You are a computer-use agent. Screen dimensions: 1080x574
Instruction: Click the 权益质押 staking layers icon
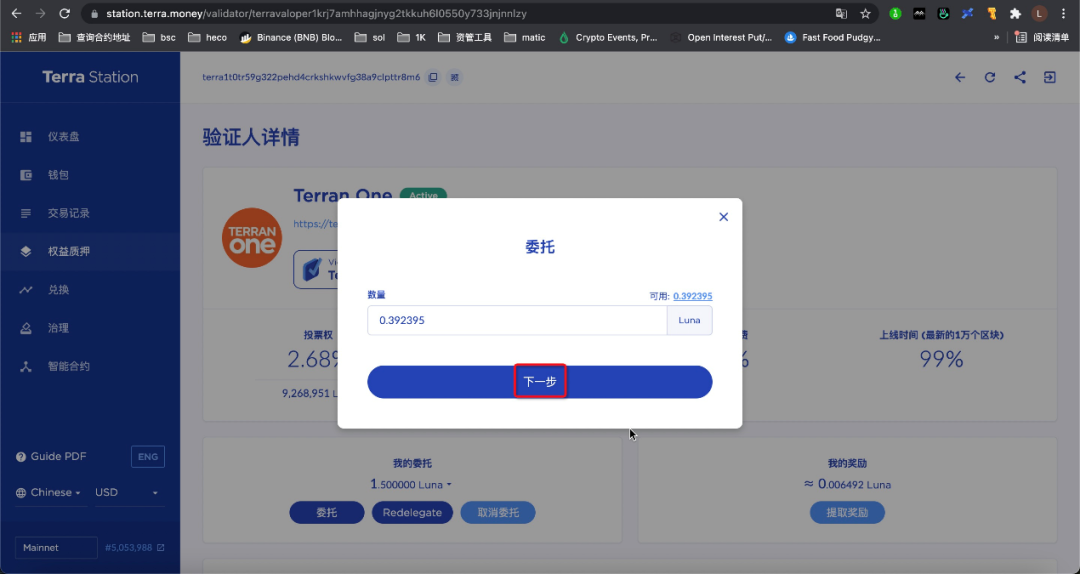[x=26, y=251]
